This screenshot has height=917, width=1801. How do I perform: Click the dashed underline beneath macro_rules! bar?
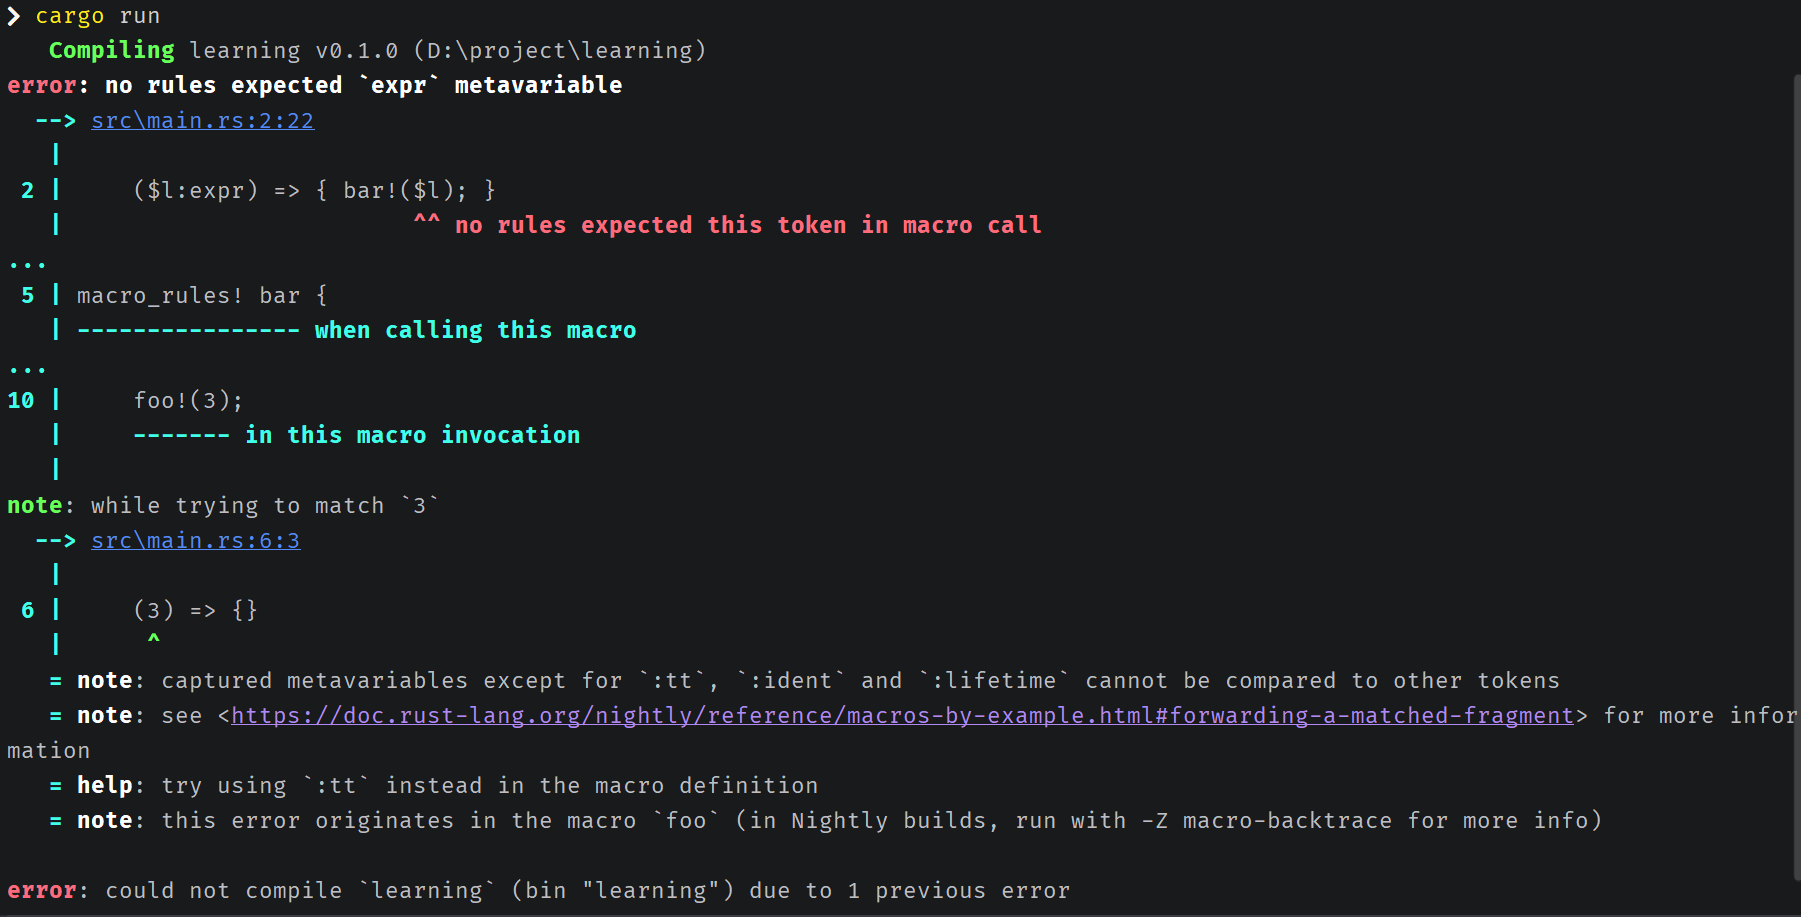click(x=188, y=331)
